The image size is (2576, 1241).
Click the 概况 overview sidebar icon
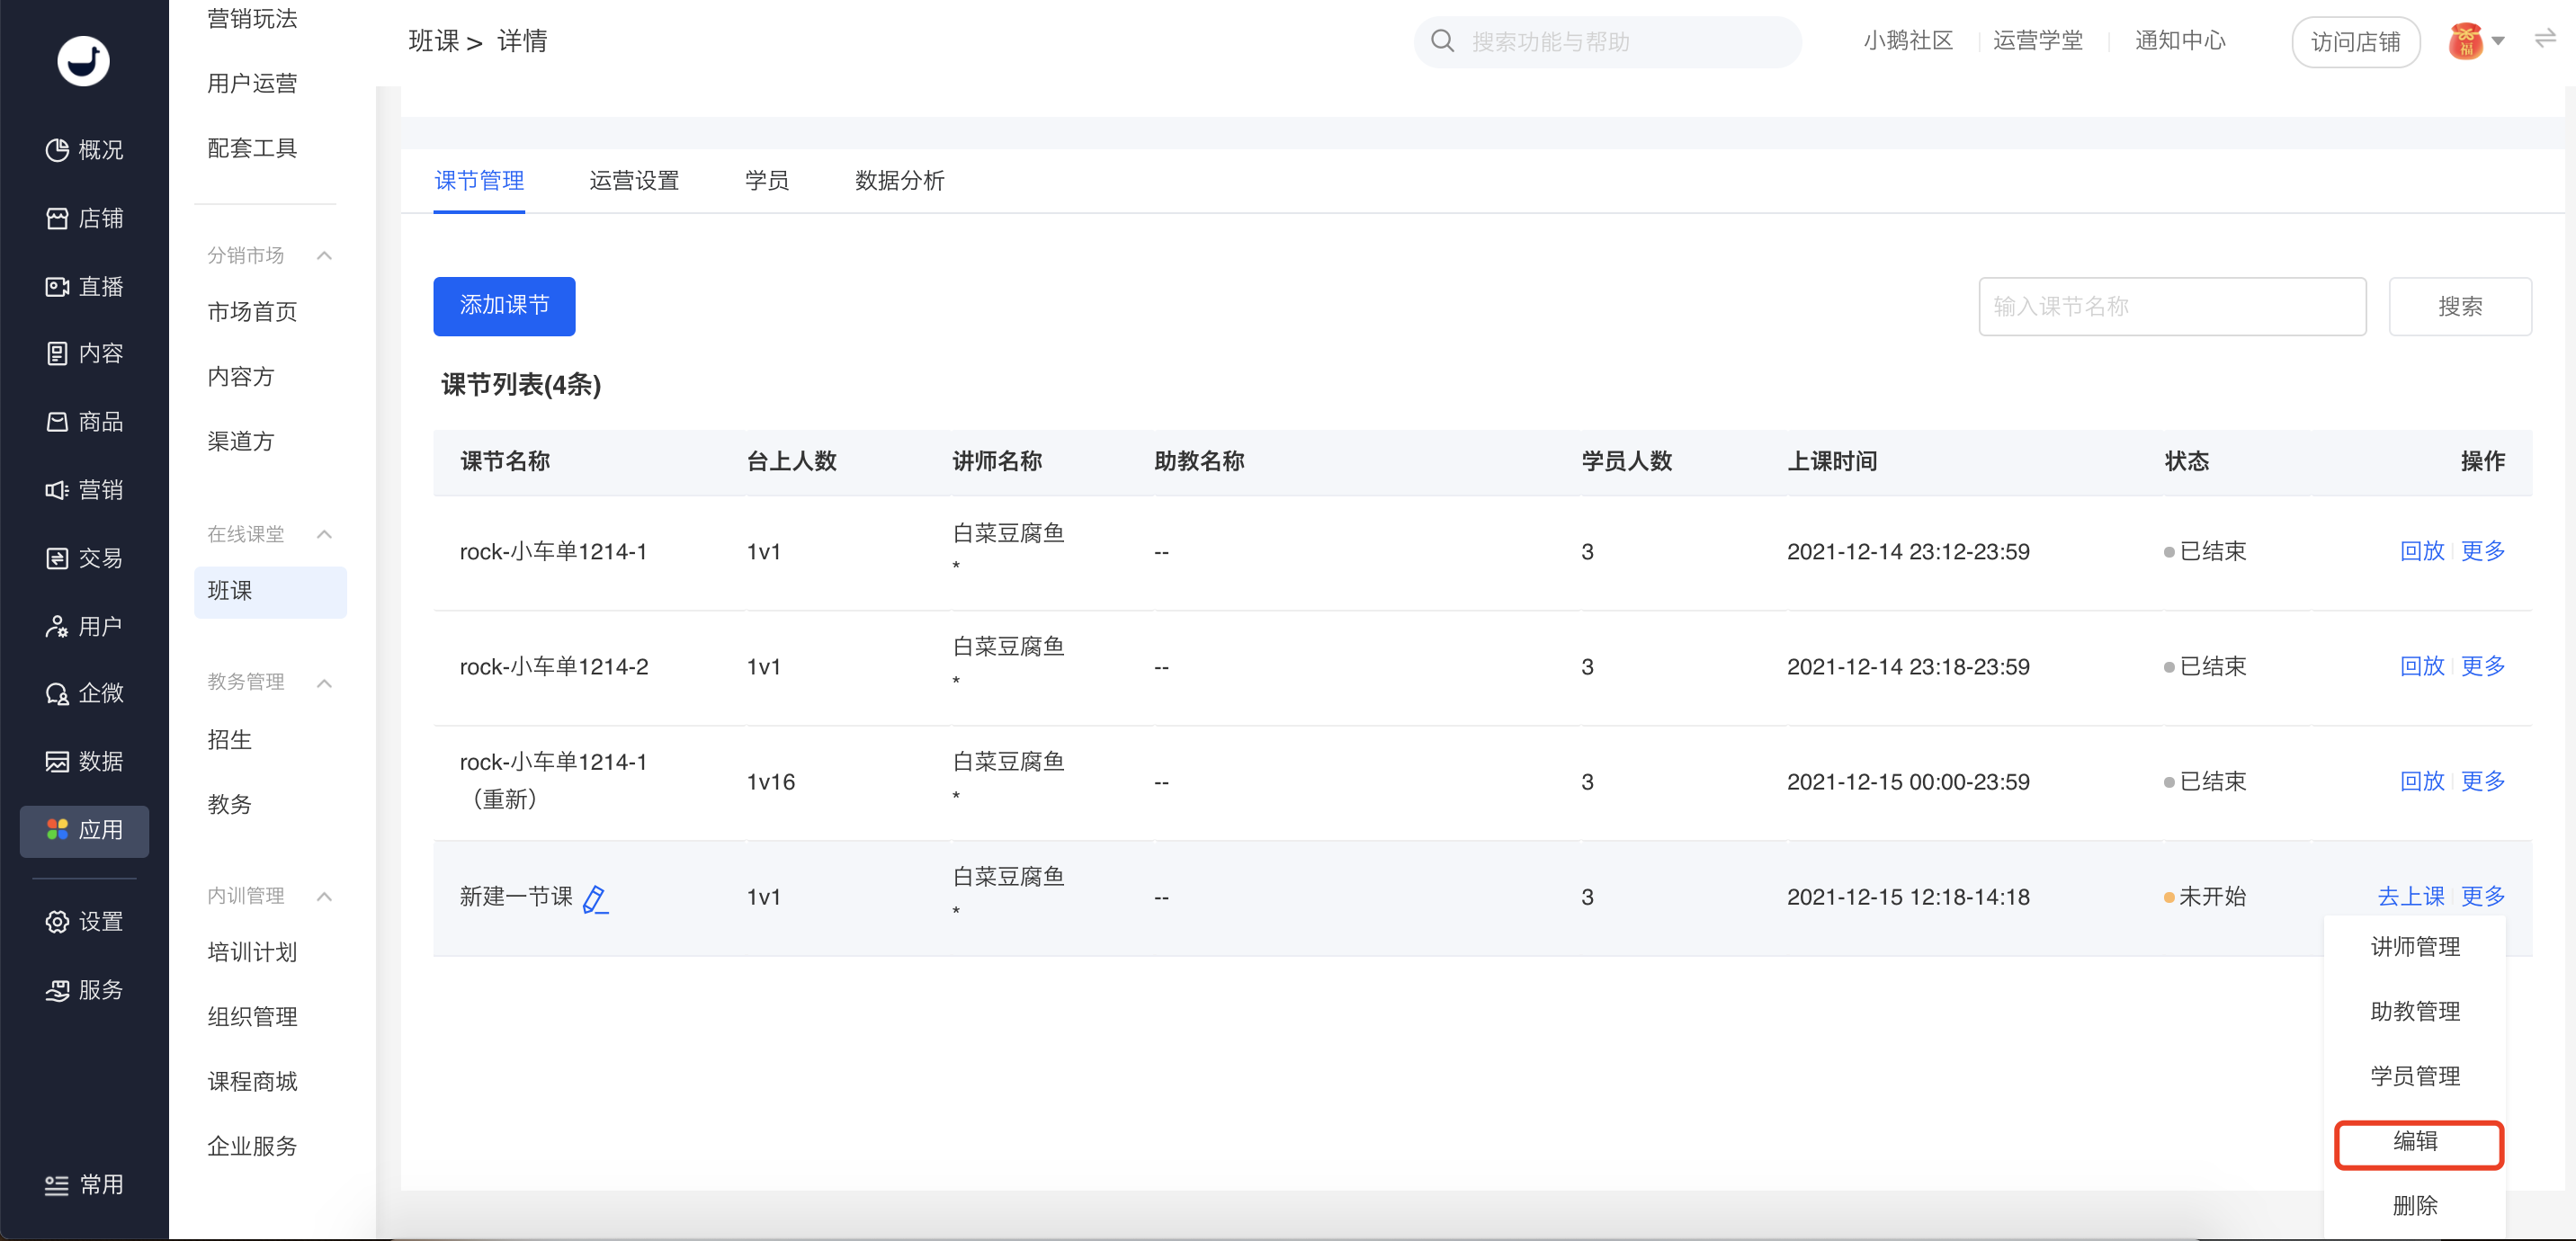pos(57,150)
